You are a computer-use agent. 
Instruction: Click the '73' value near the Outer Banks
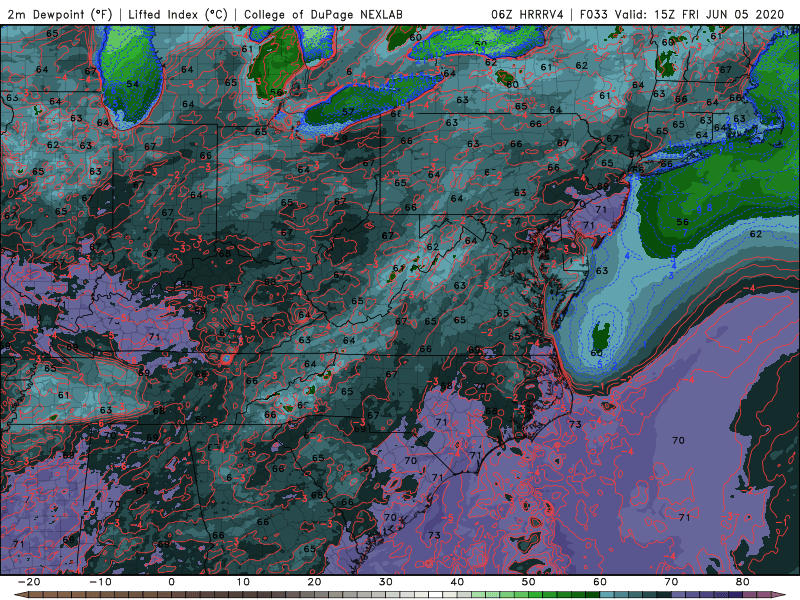pos(575,424)
